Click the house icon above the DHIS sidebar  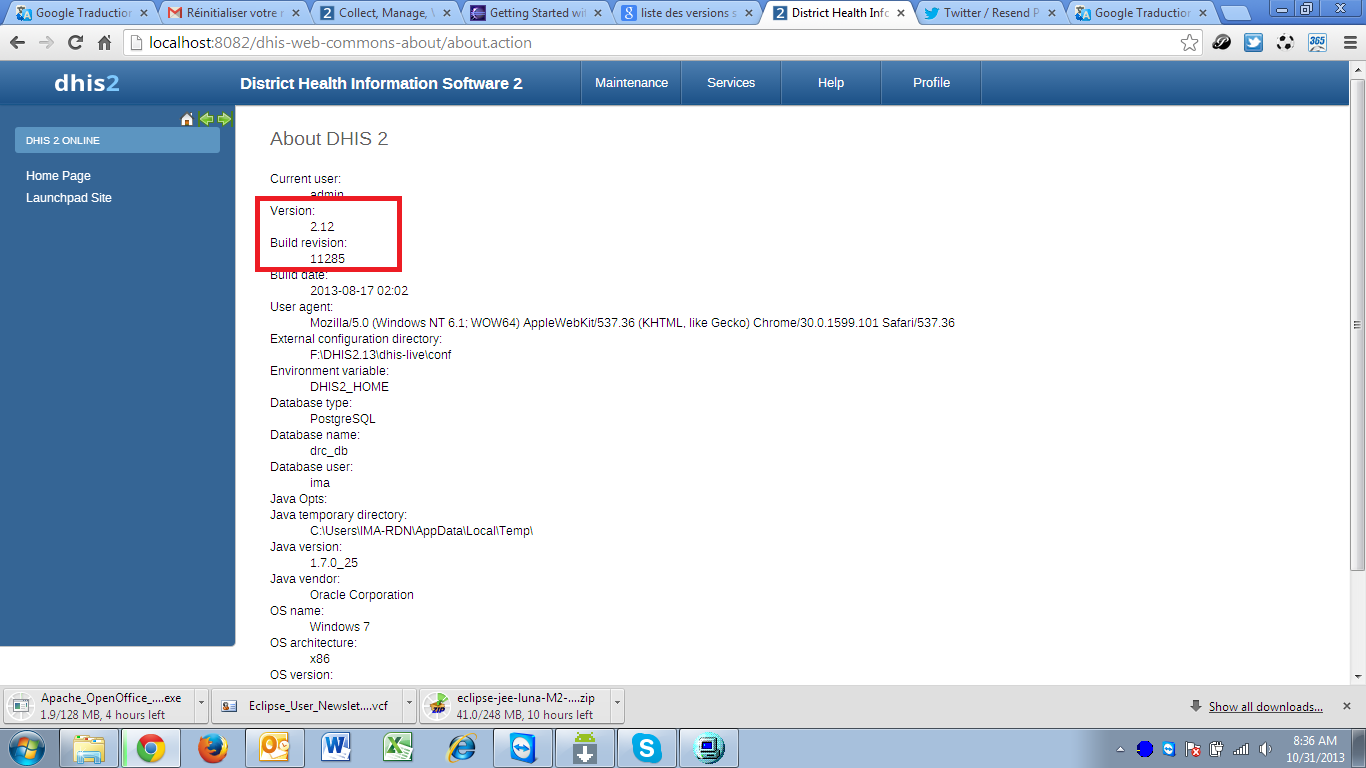coord(187,119)
